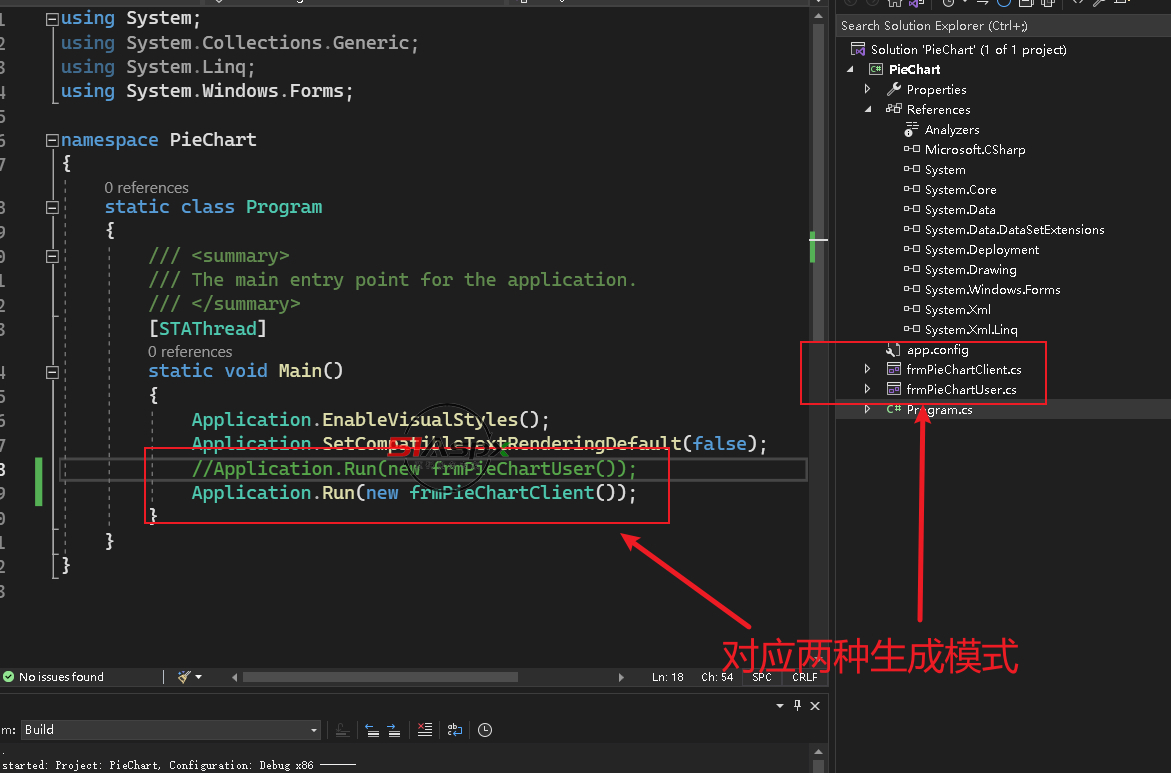Viewport: 1171px width, 773px height.
Task: Expand the frmPieChartClient.cs tree node
Action: [x=867, y=370]
